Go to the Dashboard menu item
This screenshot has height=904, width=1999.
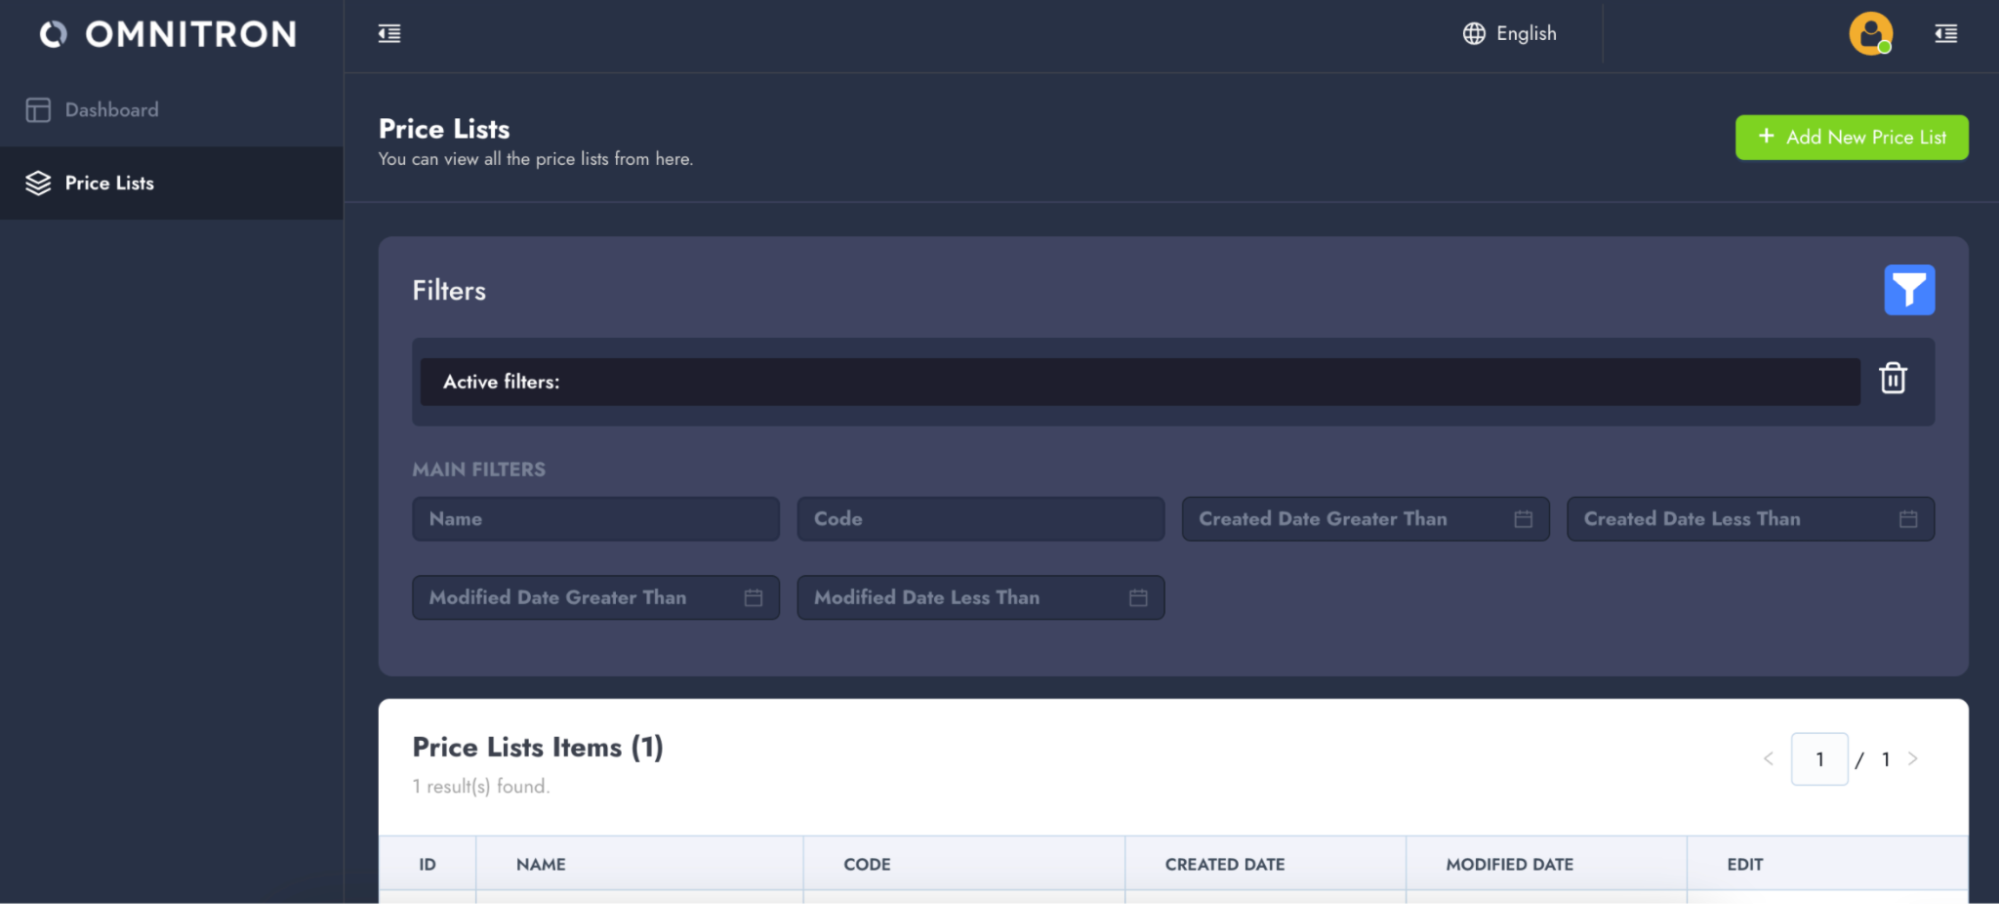point(111,110)
